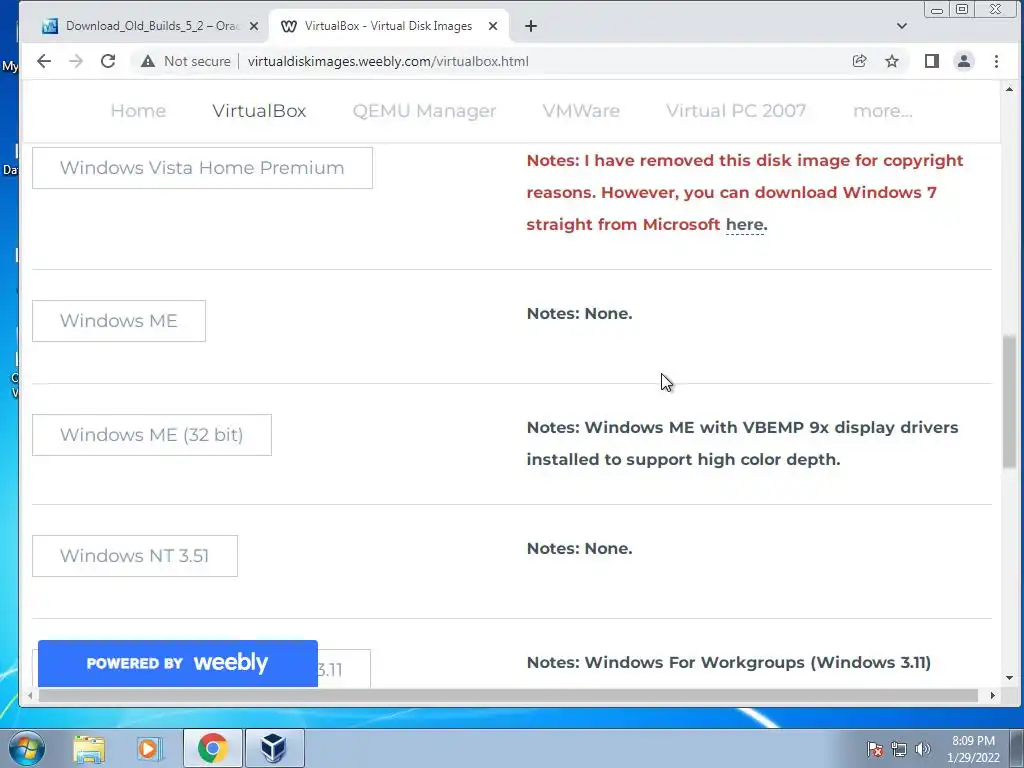The height and width of the screenshot is (768, 1024).
Task: Close the Download_Old_Builds_5_2 tab
Action: (x=254, y=26)
